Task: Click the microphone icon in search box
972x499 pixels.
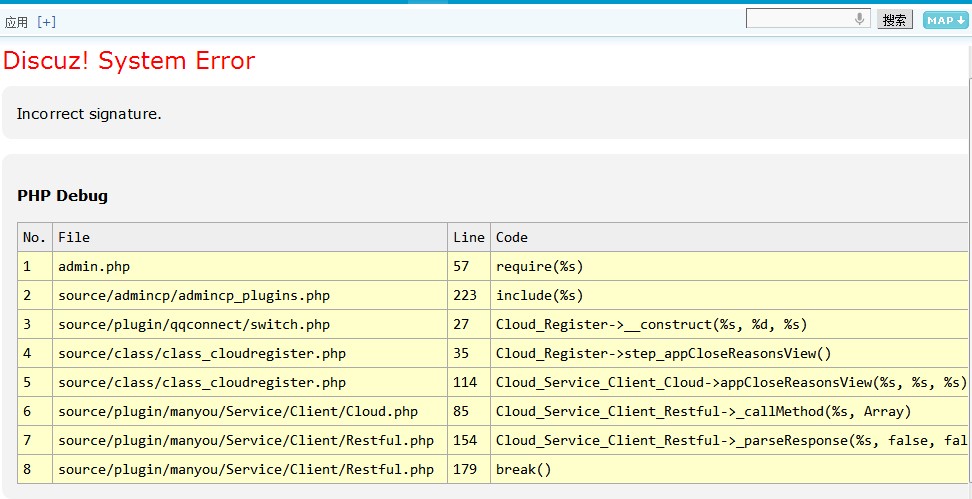Action: (x=859, y=19)
